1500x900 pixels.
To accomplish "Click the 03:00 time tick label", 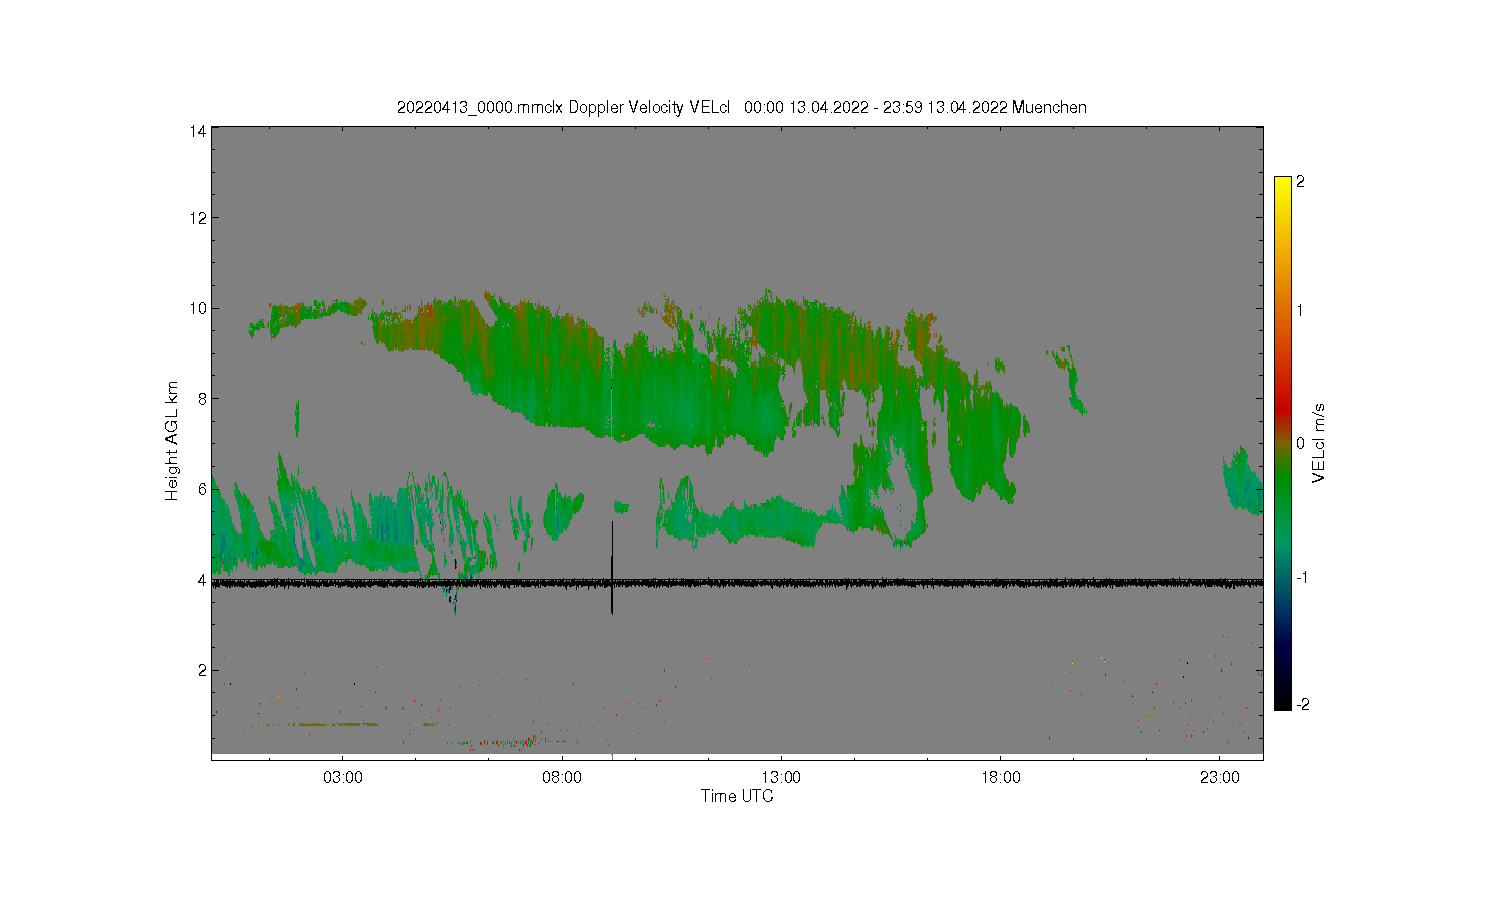I will (x=343, y=777).
